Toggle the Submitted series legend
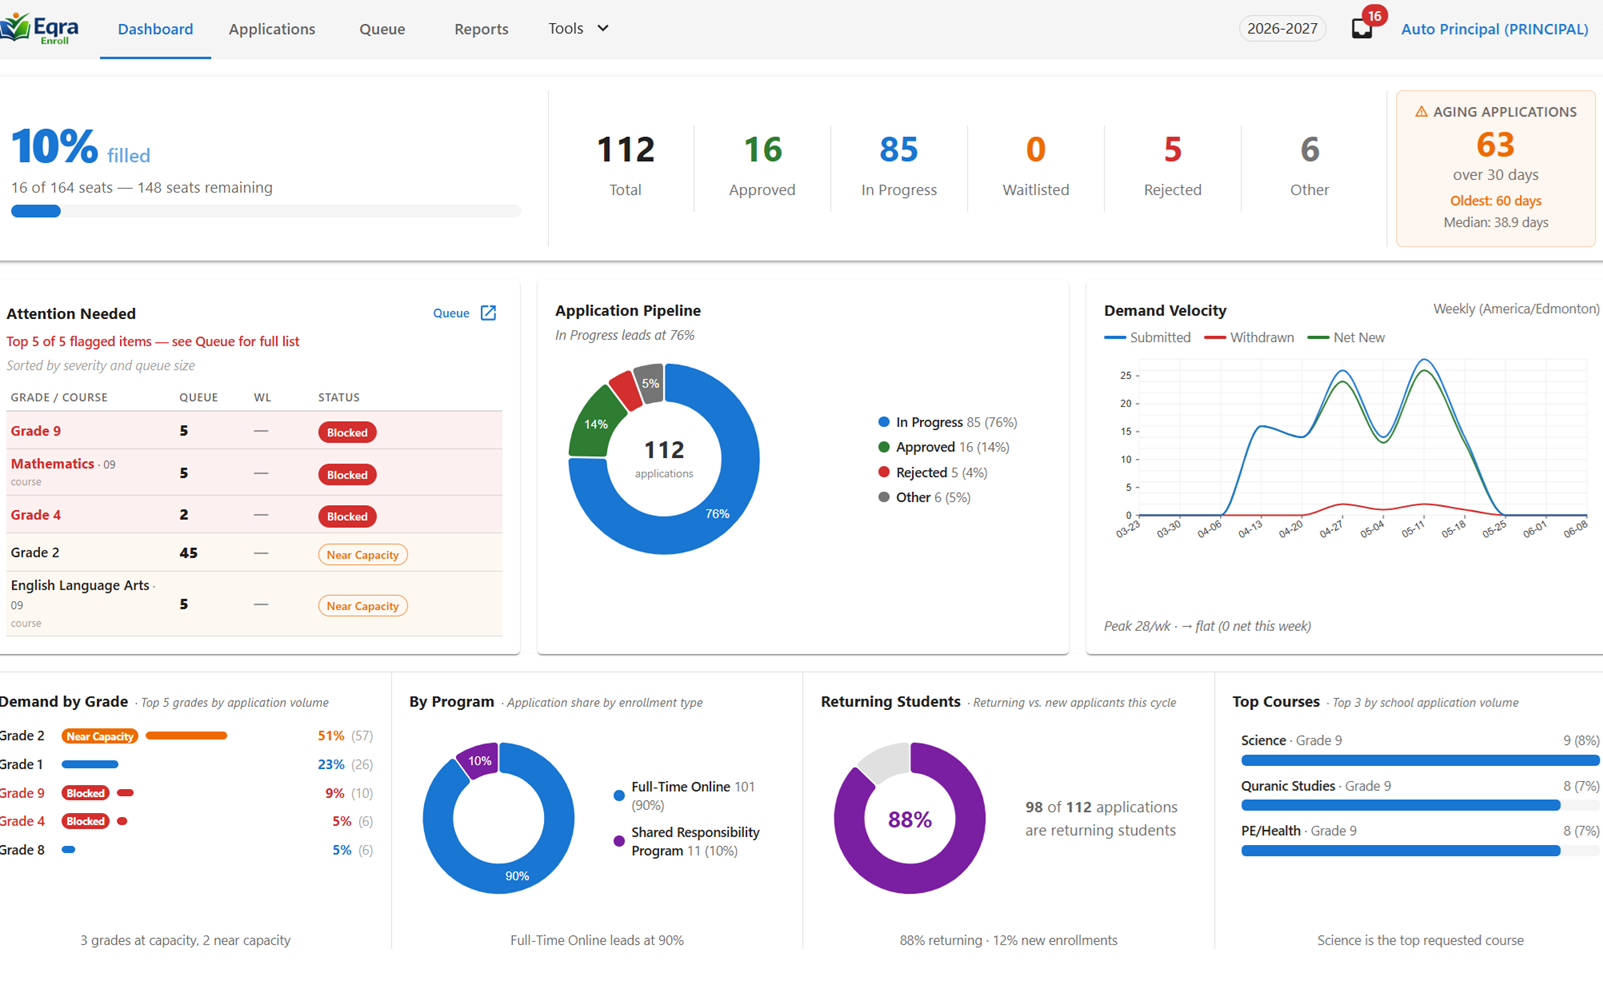Viewport: 1603px width, 1001px height. coord(1147,338)
